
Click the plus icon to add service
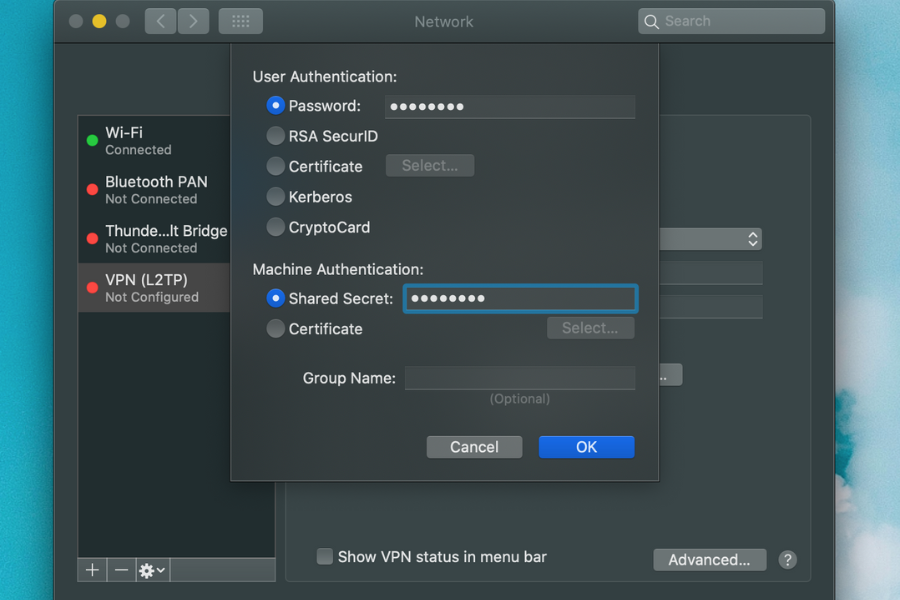click(92, 570)
